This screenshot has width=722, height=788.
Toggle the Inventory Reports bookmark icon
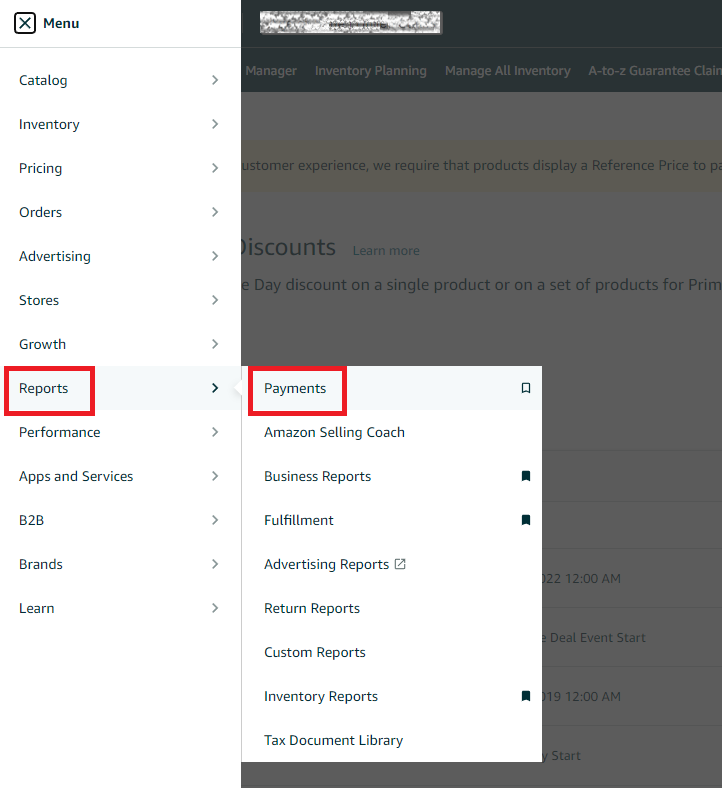[526, 696]
